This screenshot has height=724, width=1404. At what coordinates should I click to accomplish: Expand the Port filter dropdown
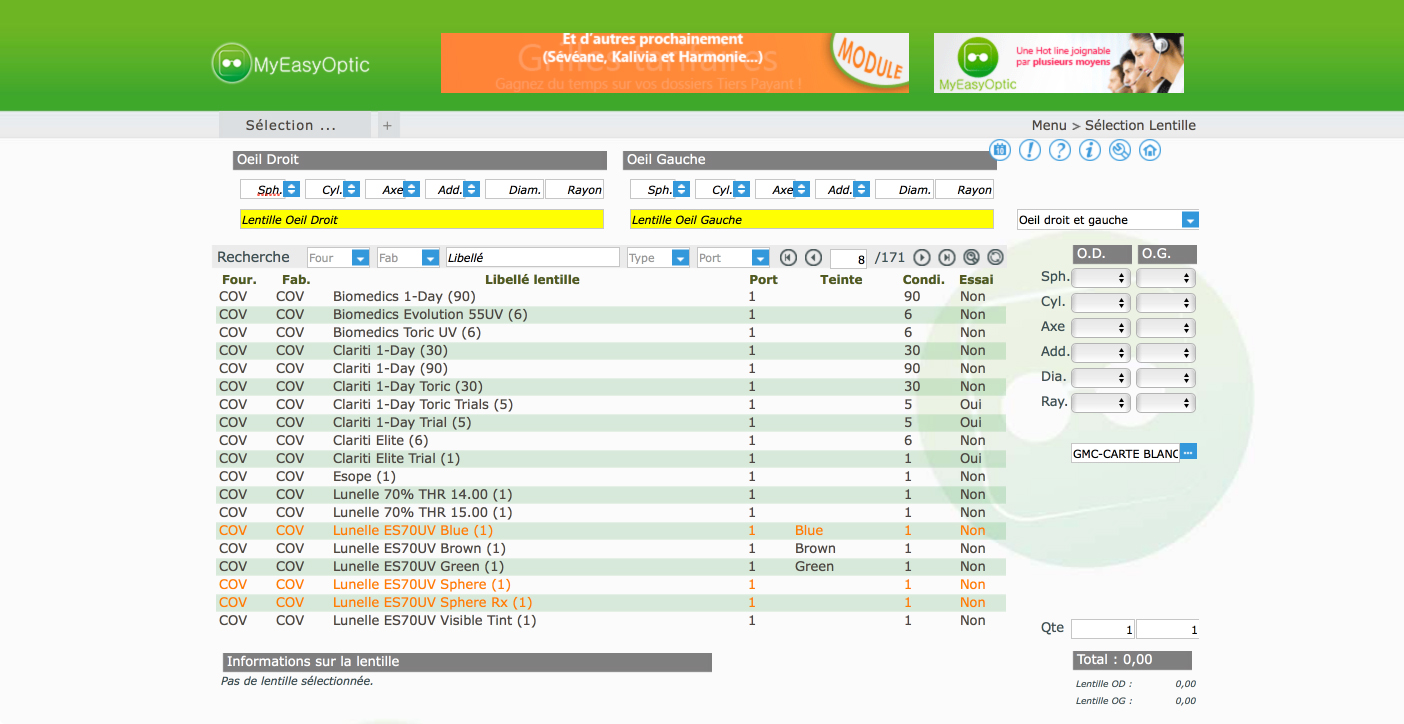tap(761, 258)
